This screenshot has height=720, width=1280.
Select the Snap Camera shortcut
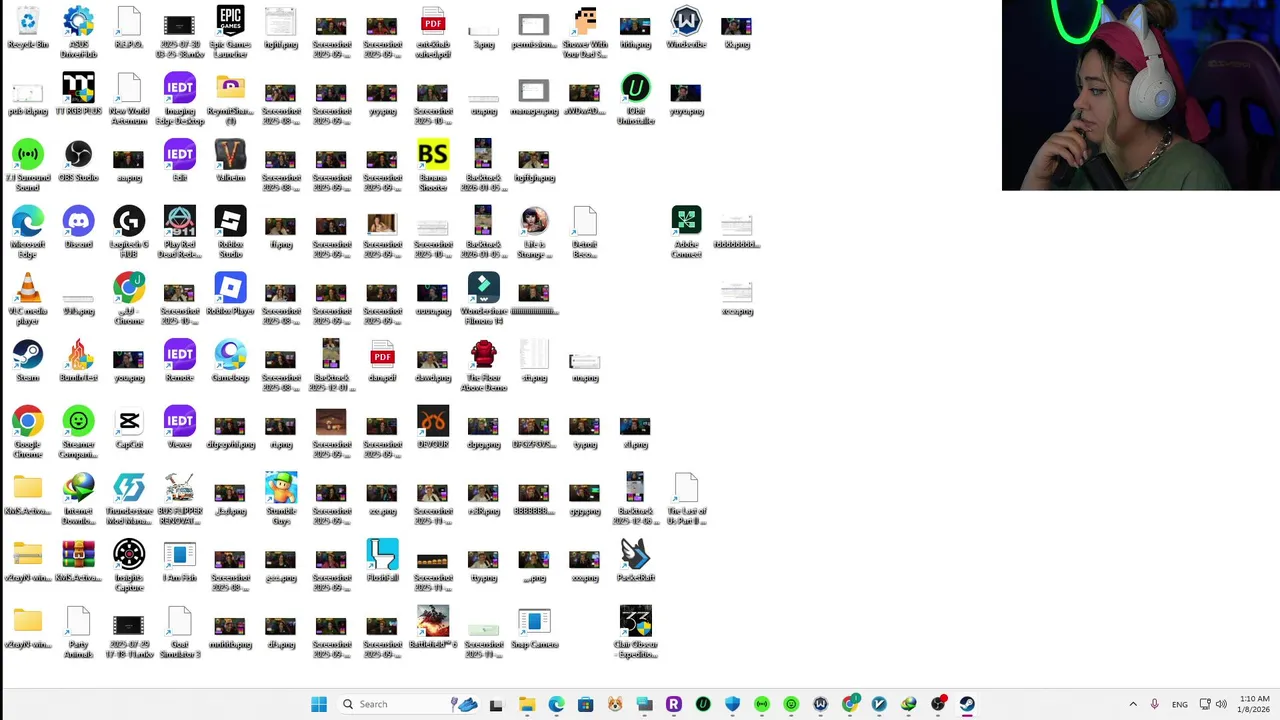point(534,628)
